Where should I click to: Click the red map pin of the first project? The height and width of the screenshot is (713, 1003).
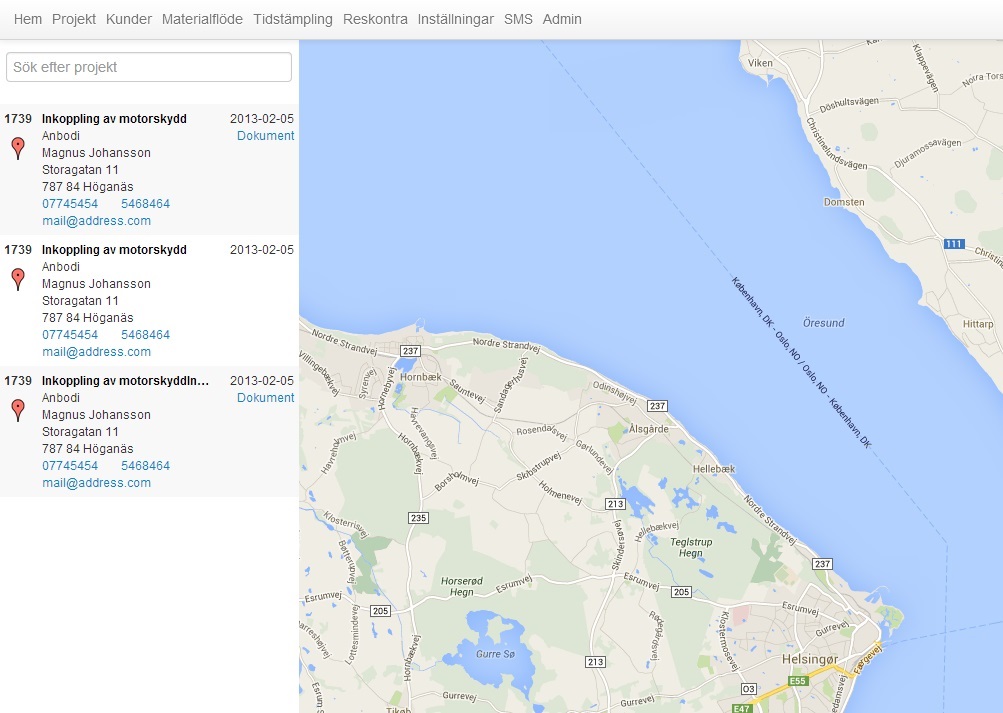17,148
